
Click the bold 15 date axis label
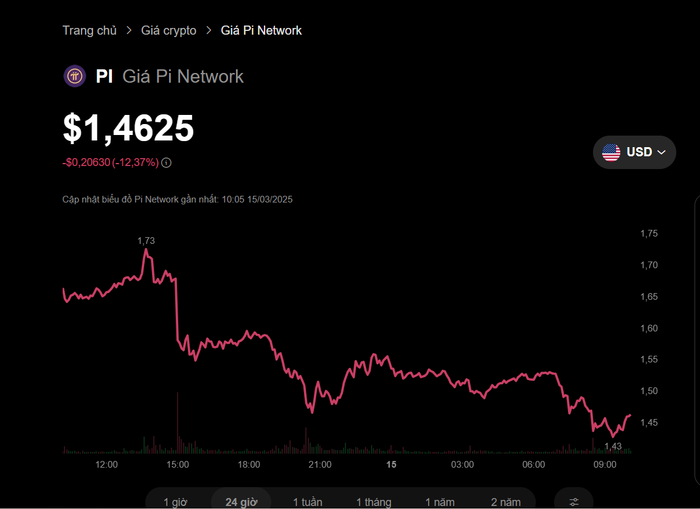pyautogui.click(x=391, y=464)
